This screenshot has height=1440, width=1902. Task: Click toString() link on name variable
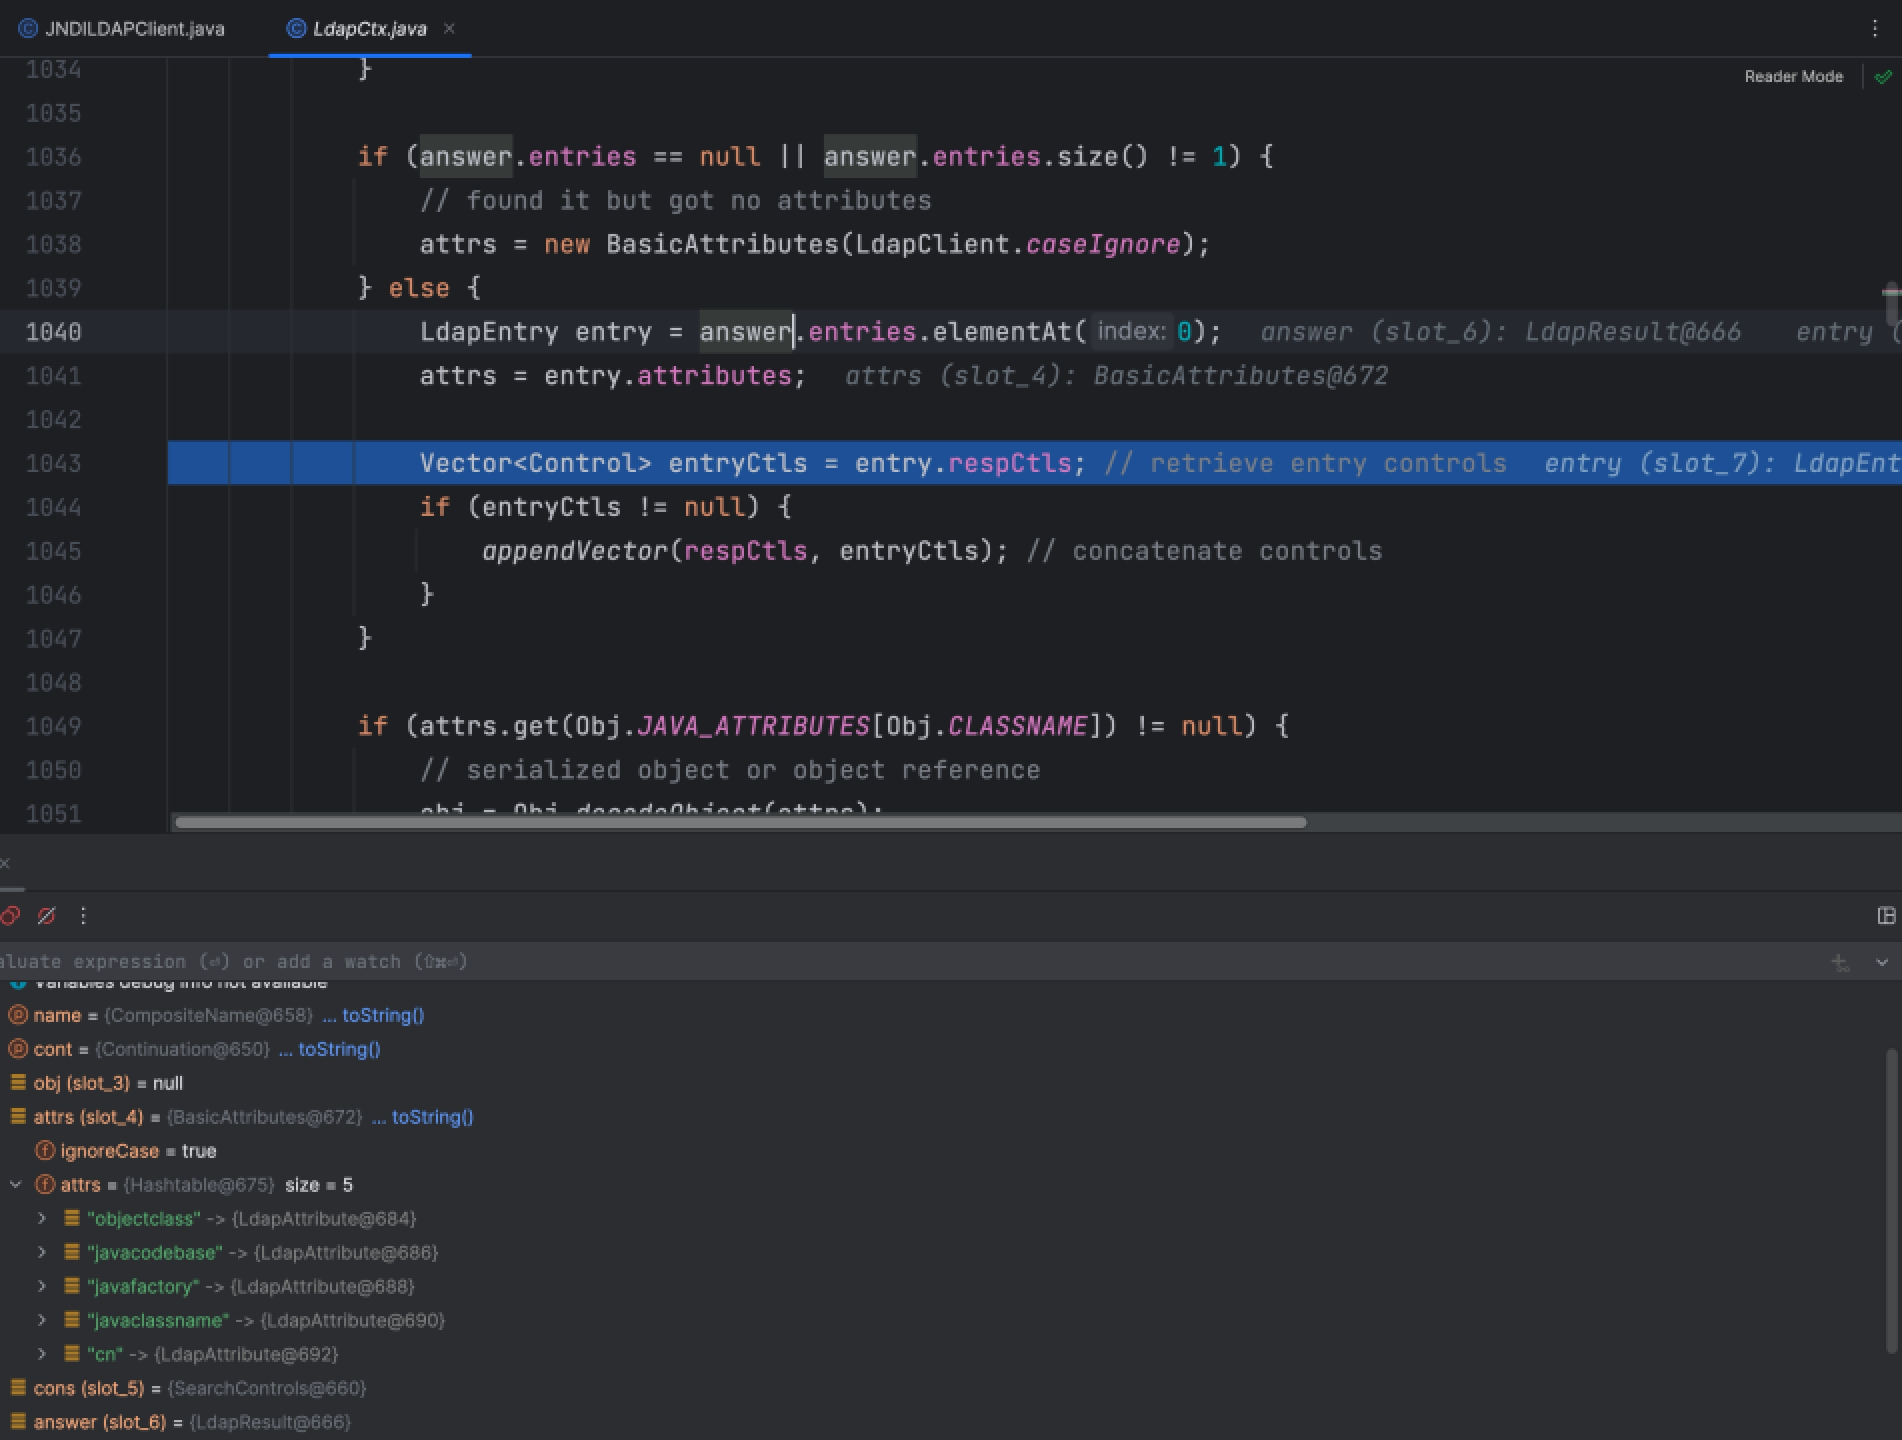point(383,1015)
